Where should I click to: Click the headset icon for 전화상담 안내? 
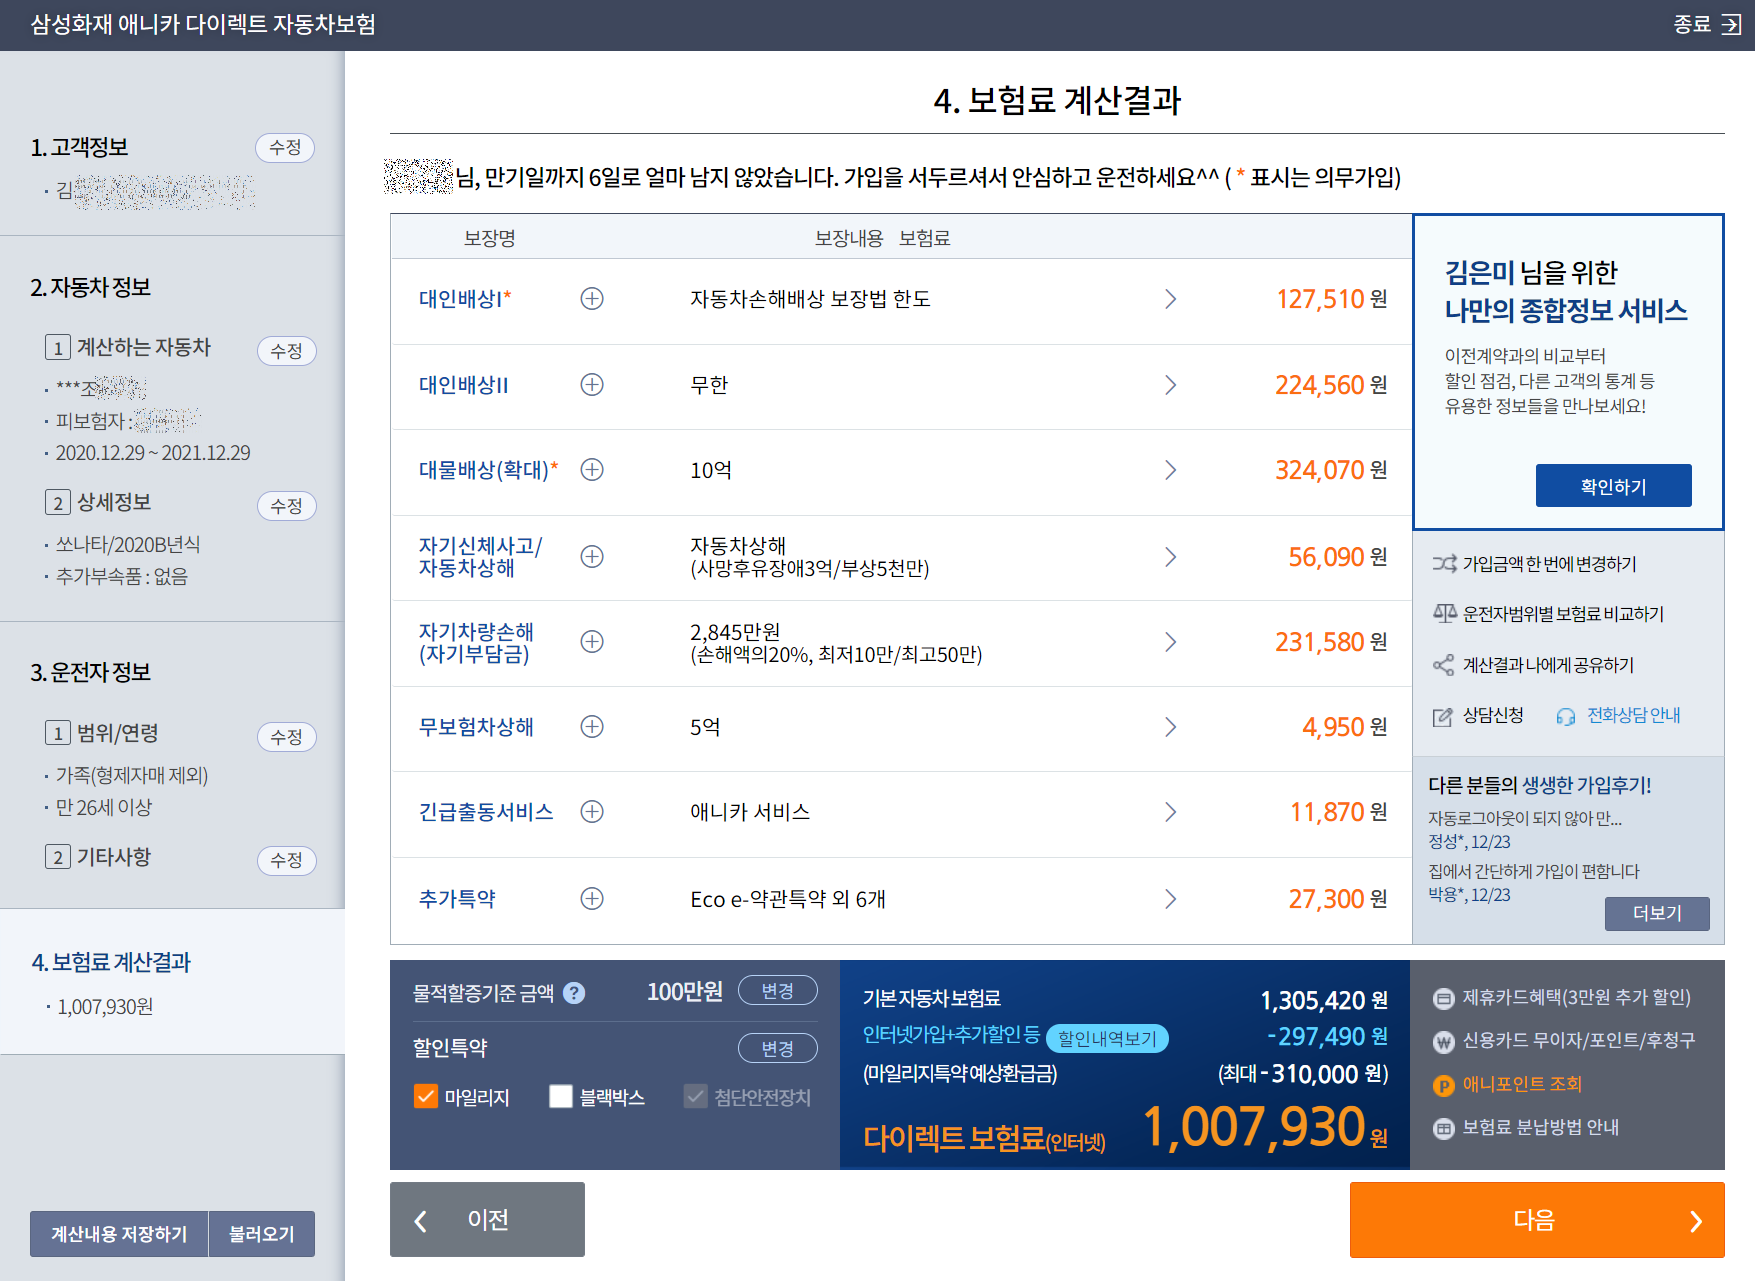[x=1566, y=716]
